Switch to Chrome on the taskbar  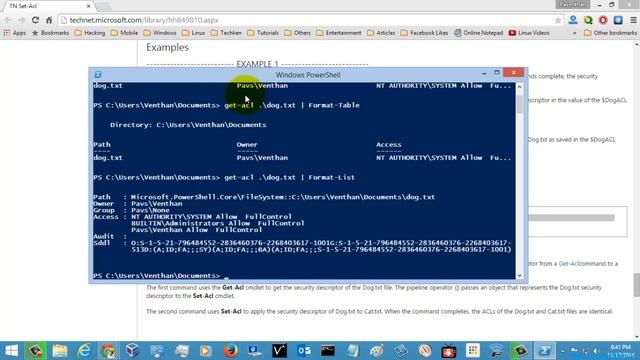pos(108,351)
